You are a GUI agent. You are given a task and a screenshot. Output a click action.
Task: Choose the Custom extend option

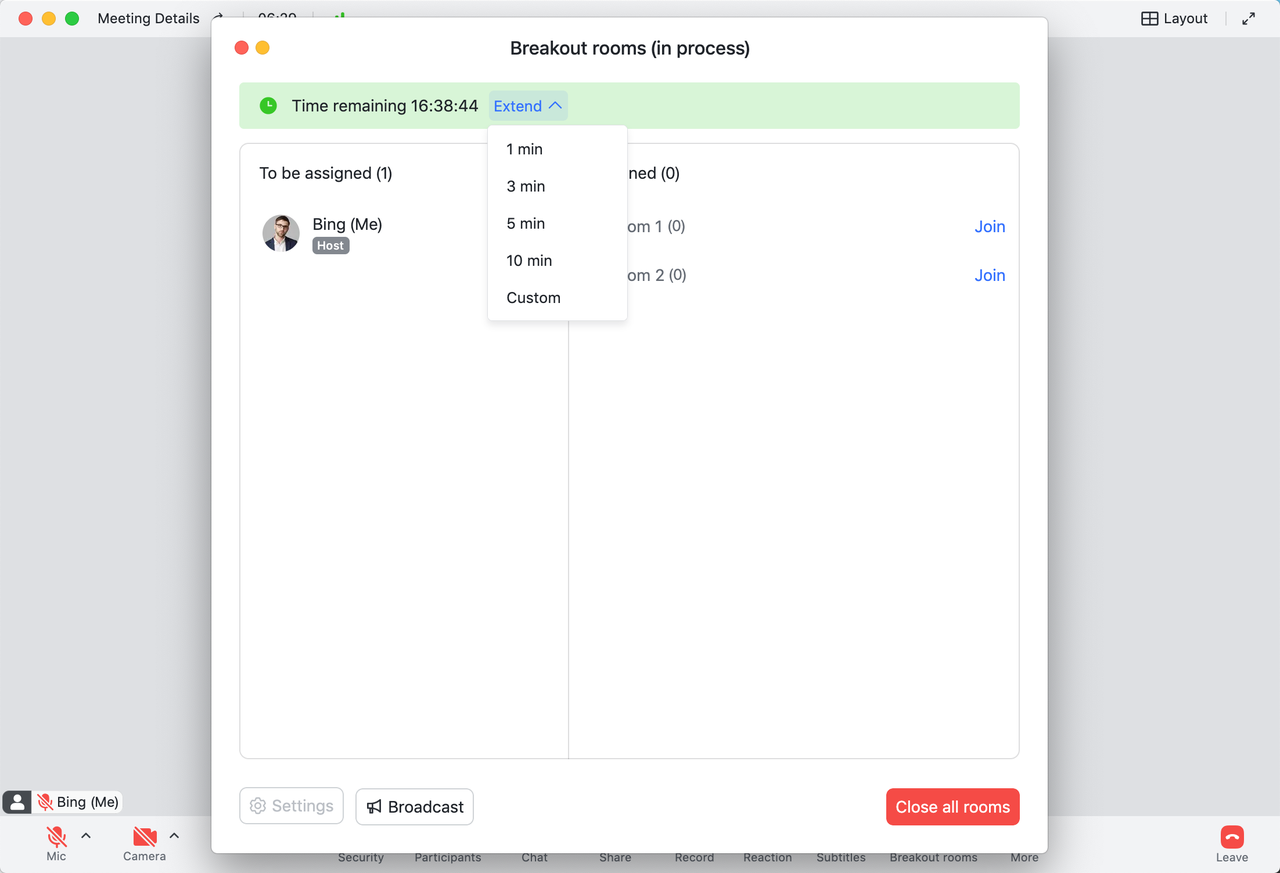[534, 298]
